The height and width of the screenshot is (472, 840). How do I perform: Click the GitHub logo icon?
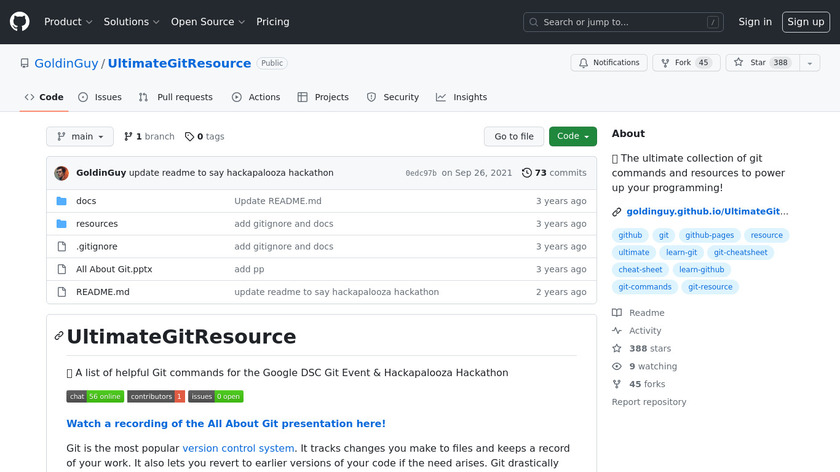pos(20,21)
